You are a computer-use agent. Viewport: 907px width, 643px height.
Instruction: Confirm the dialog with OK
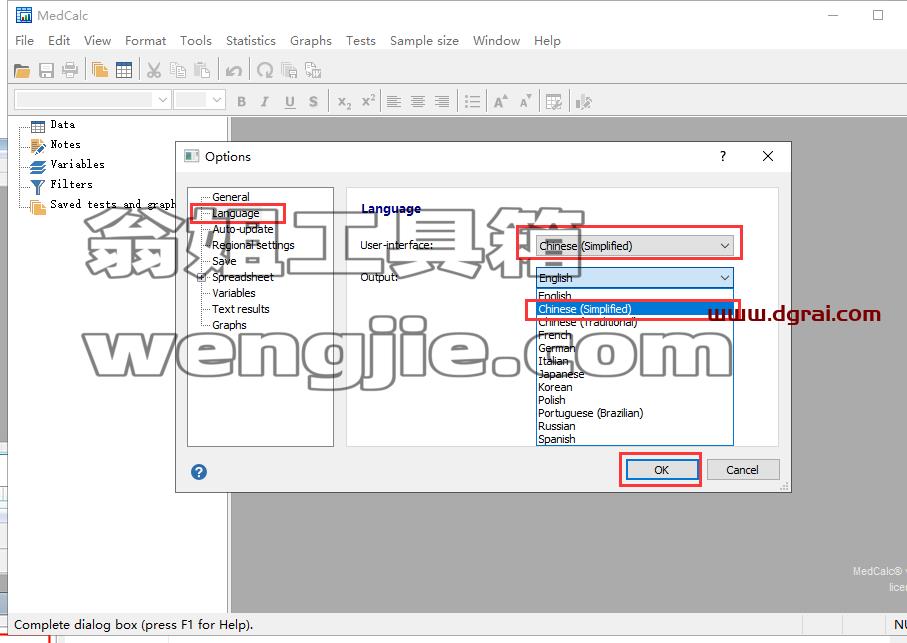tap(661, 470)
